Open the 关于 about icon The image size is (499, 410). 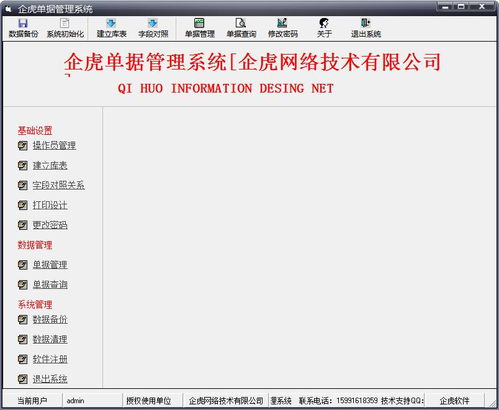pyautogui.click(x=324, y=23)
